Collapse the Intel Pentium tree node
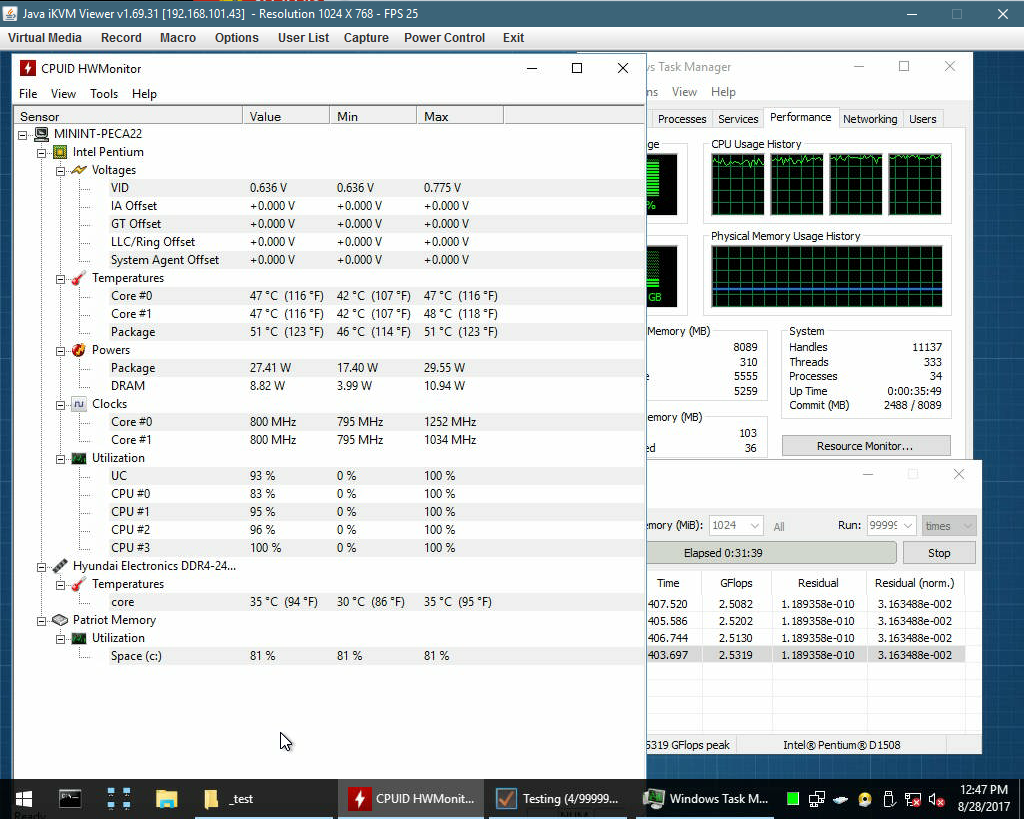The height and width of the screenshot is (819, 1024). pos(42,153)
